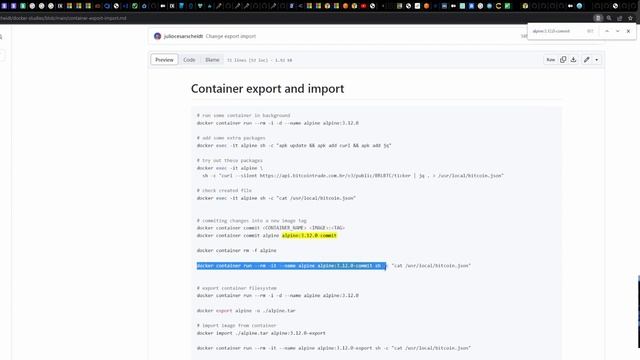The image size is (640, 360).
Task: Open the Blame view tab
Action: (212, 60)
